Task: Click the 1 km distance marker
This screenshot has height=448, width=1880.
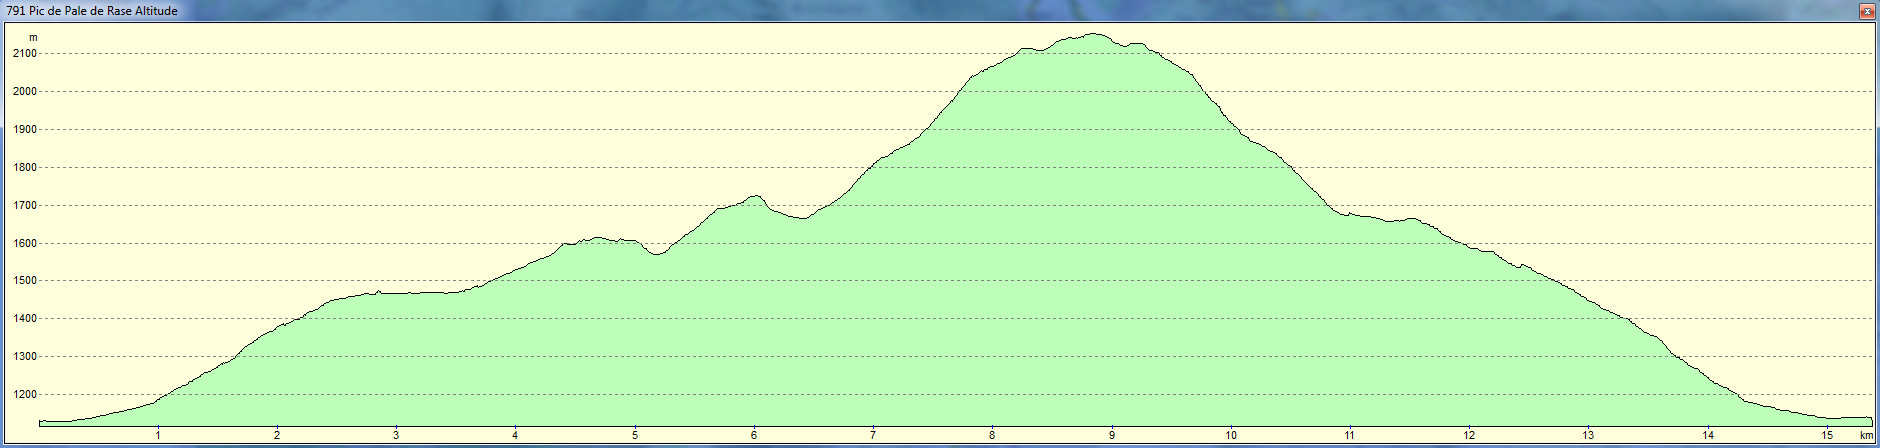Action: pyautogui.click(x=158, y=435)
